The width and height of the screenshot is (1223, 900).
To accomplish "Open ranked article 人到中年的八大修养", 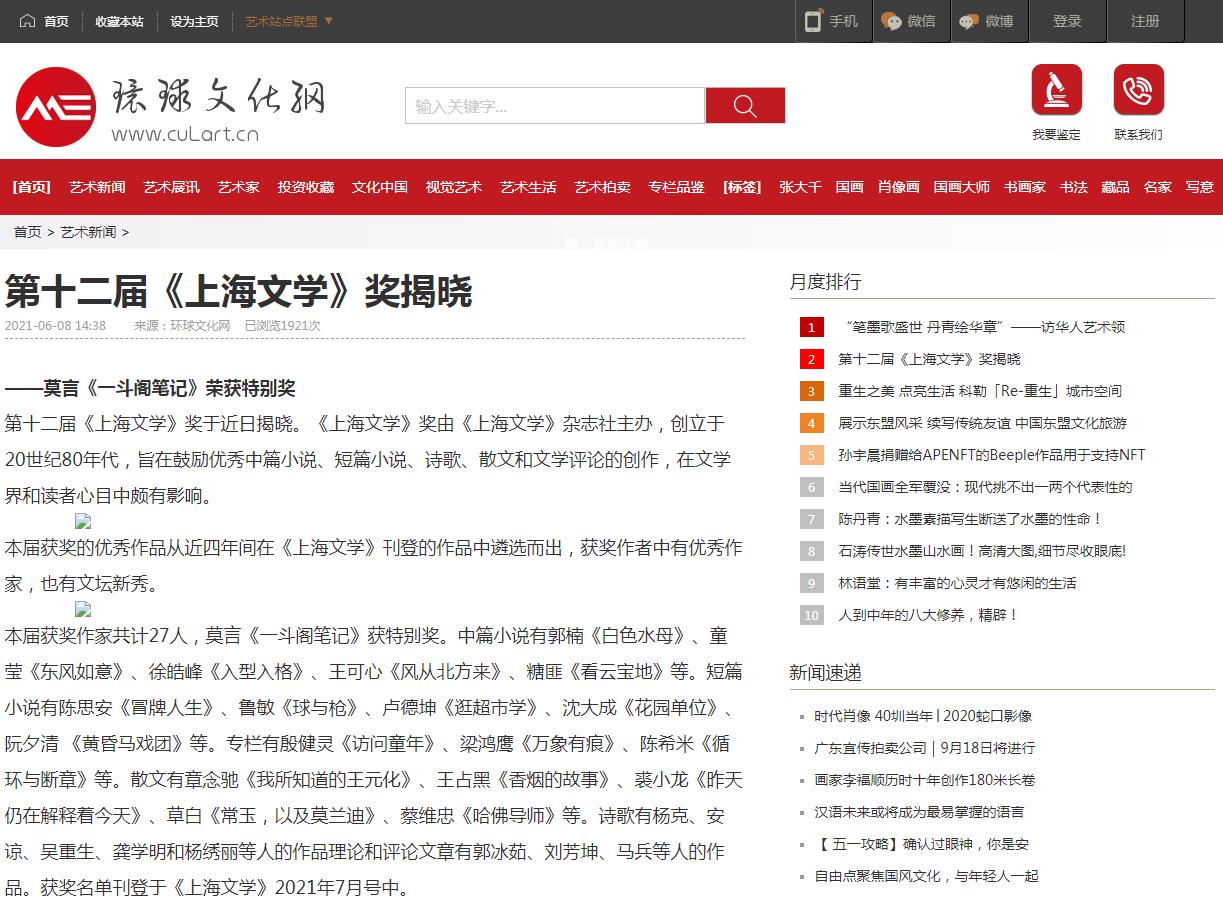I will [928, 615].
